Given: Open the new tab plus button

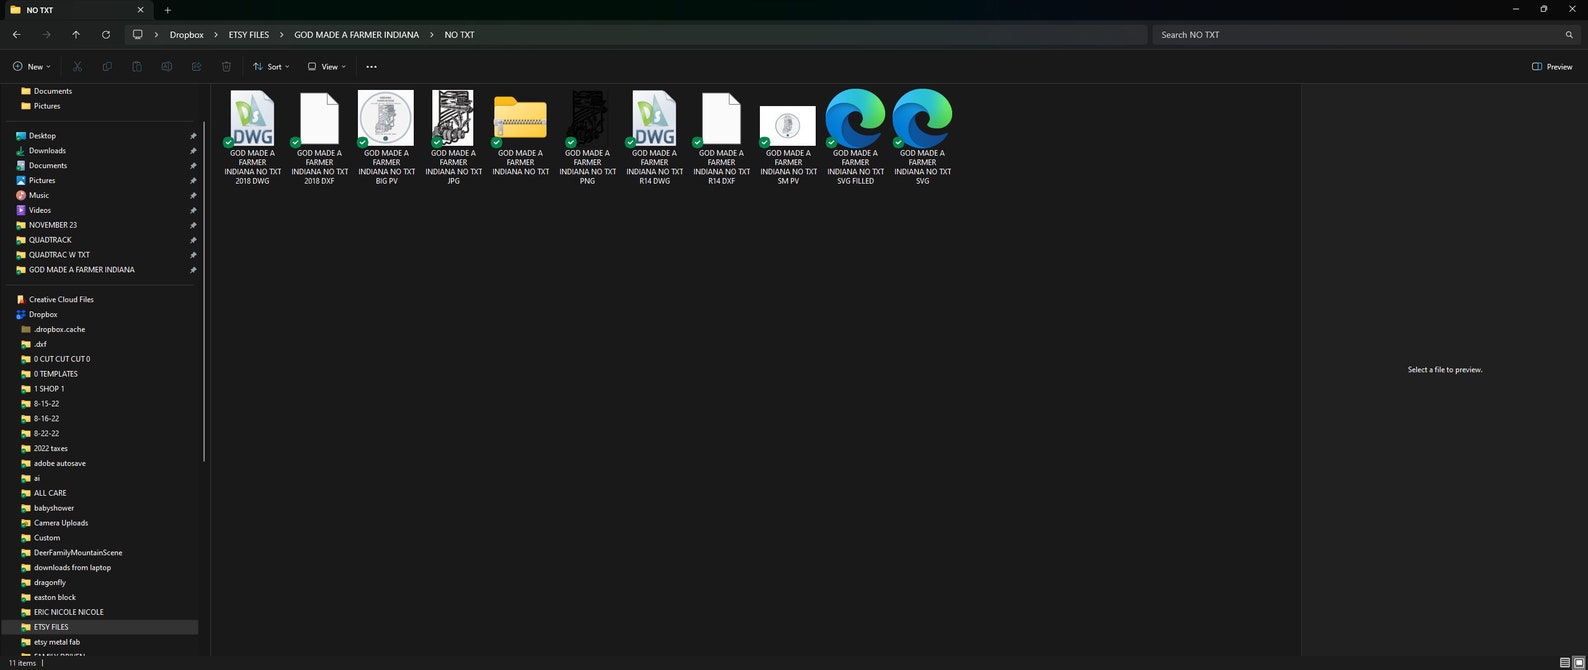Looking at the screenshot, I should click(167, 10).
